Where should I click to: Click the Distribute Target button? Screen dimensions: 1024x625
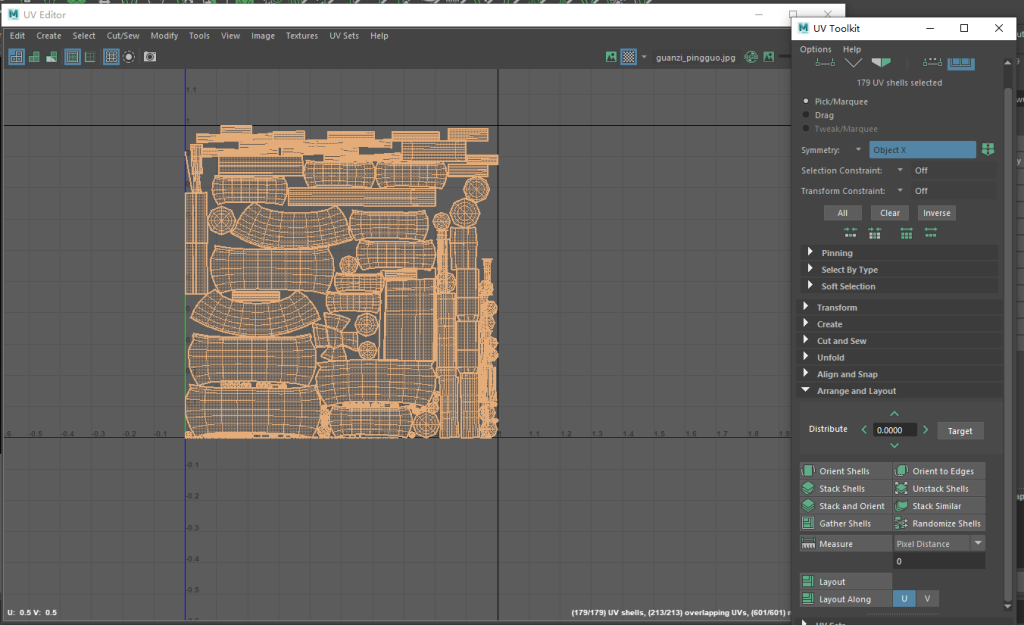click(x=960, y=431)
